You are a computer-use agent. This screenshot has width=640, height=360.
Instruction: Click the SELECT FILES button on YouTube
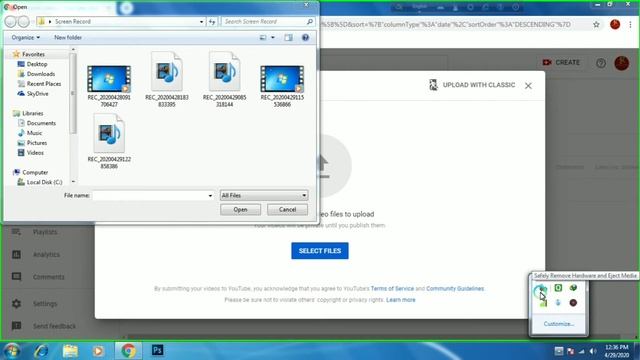coord(320,251)
